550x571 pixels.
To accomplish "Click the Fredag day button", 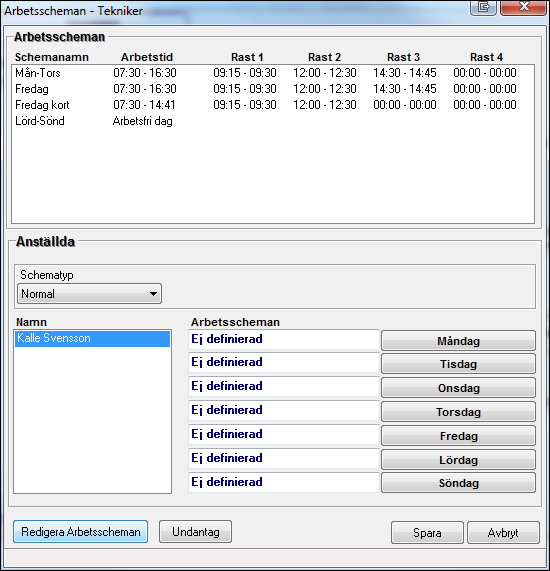I will point(458,436).
